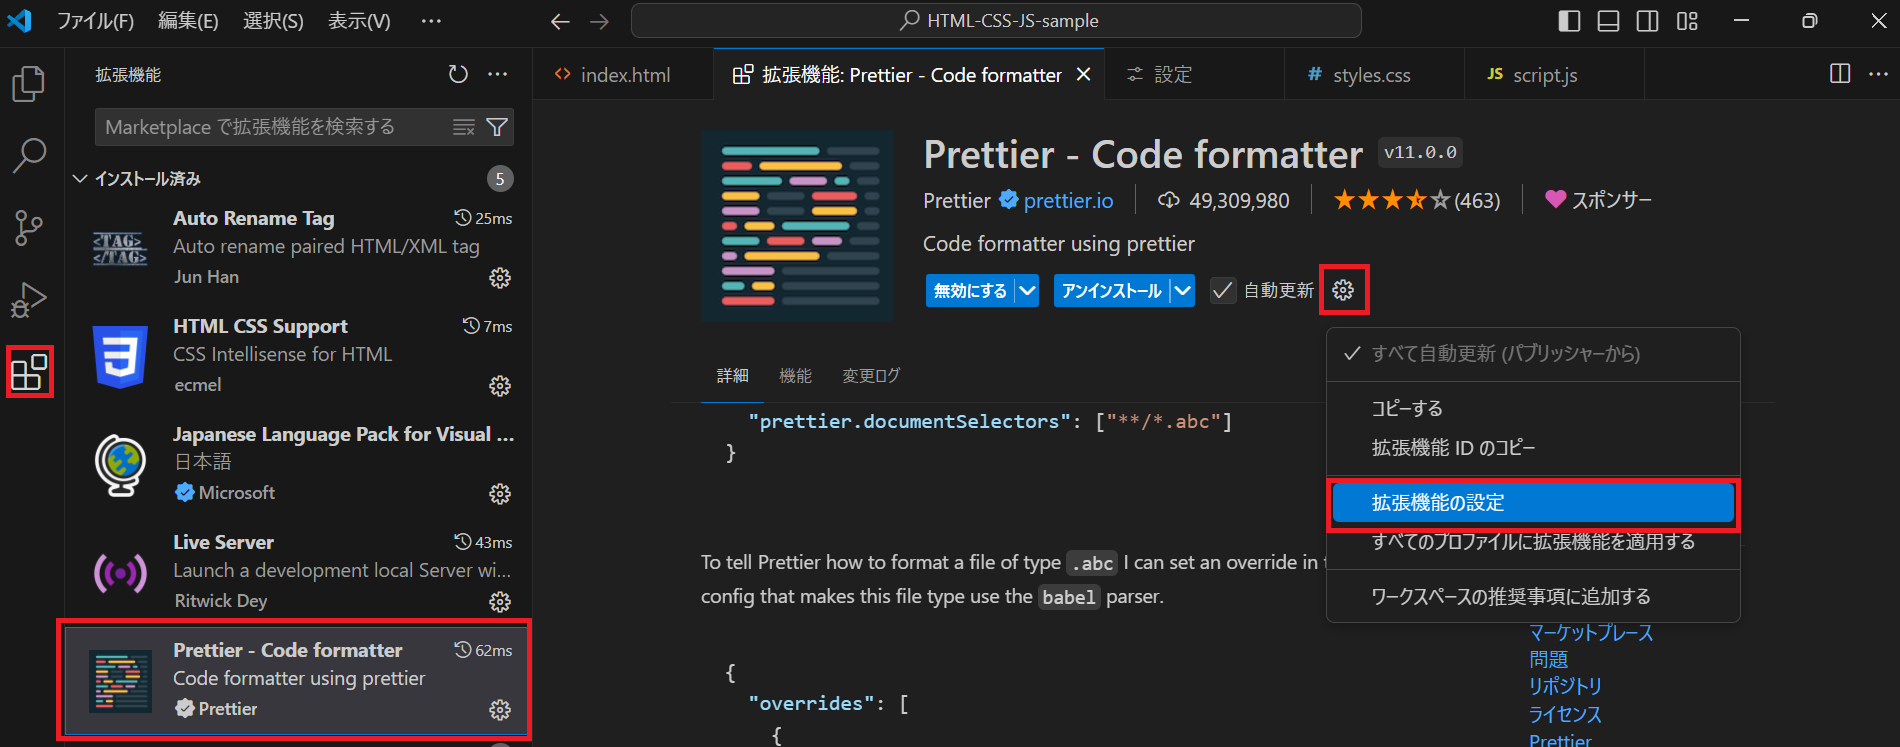Choose ワークスペースの推奨事項に追加する
The width and height of the screenshot is (1900, 747).
1533,597
